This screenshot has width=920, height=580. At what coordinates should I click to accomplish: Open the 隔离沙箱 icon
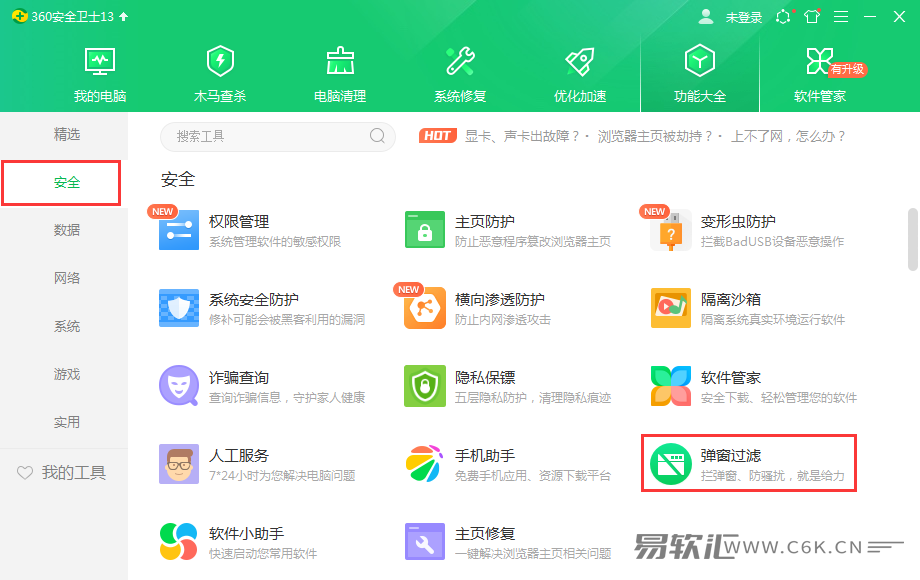coord(671,308)
